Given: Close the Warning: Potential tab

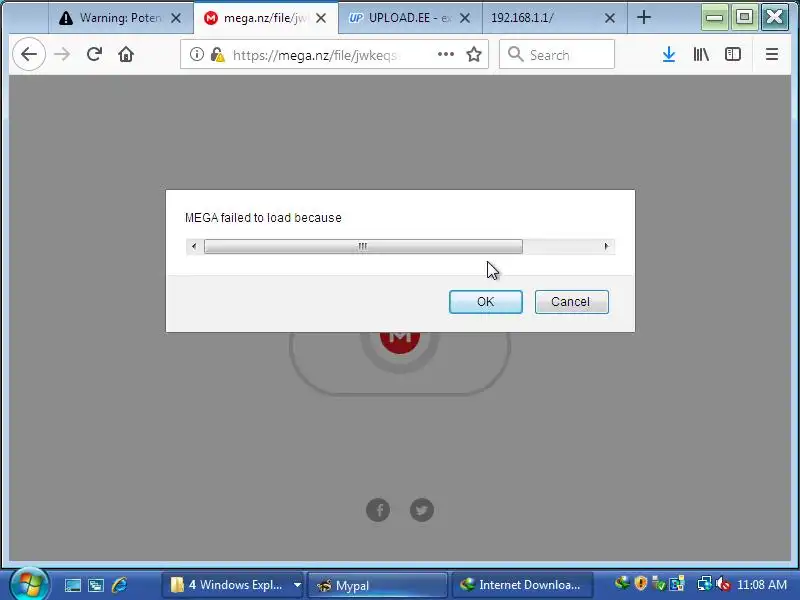Looking at the screenshot, I should (176, 18).
